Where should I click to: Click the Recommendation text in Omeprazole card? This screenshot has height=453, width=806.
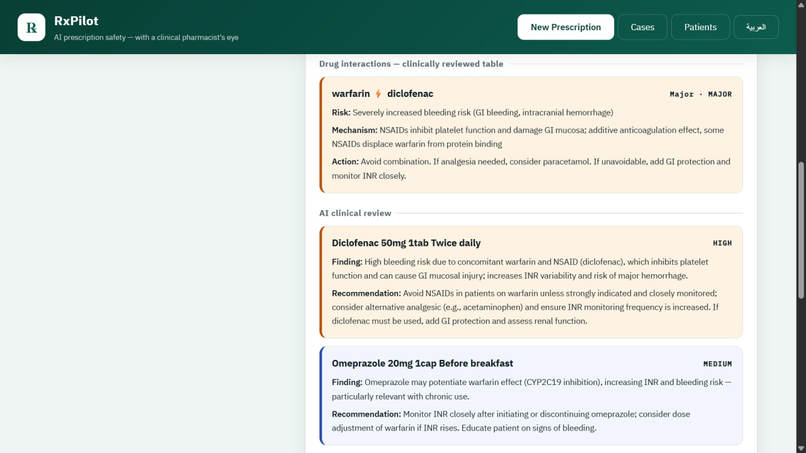tap(511, 421)
